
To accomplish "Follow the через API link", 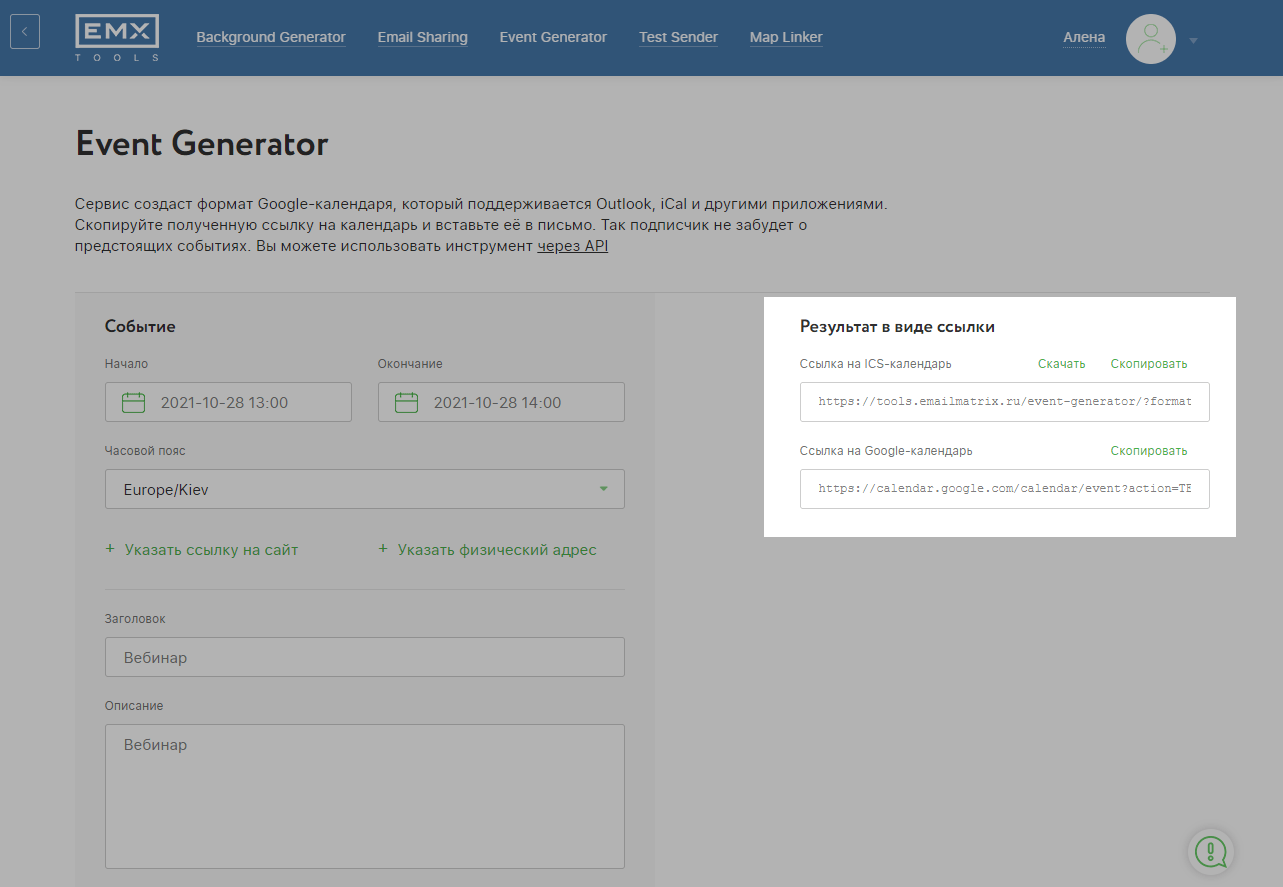I will point(572,246).
